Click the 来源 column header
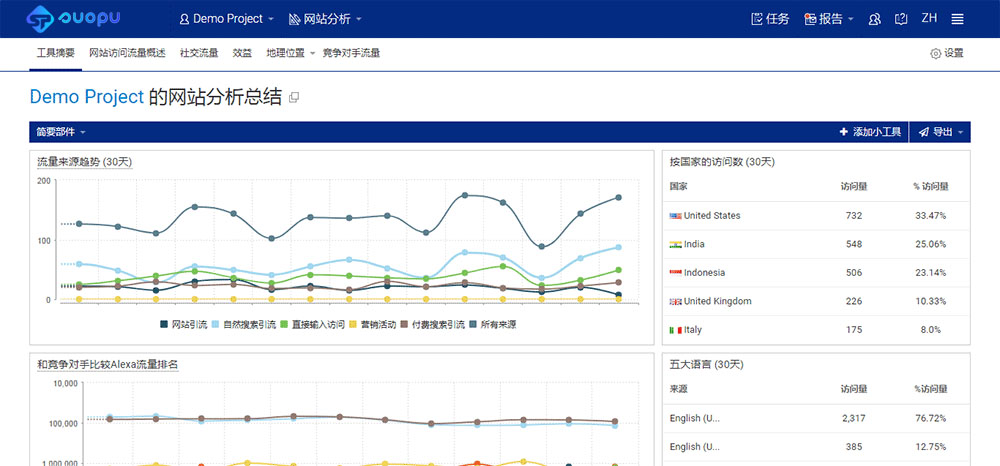This screenshot has width=1000, height=466. coord(679,389)
